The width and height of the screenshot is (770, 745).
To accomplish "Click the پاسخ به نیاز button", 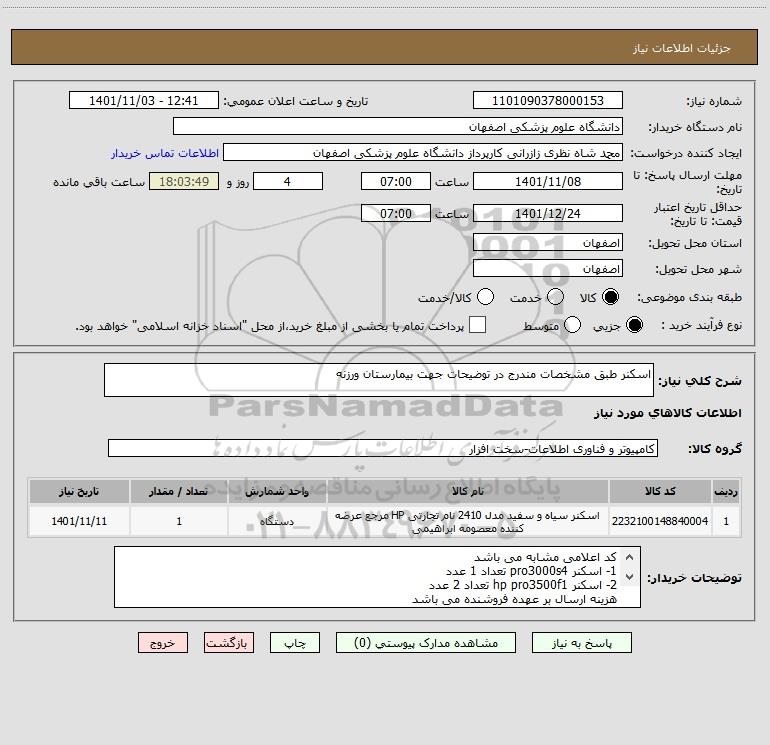I will [x=582, y=643].
